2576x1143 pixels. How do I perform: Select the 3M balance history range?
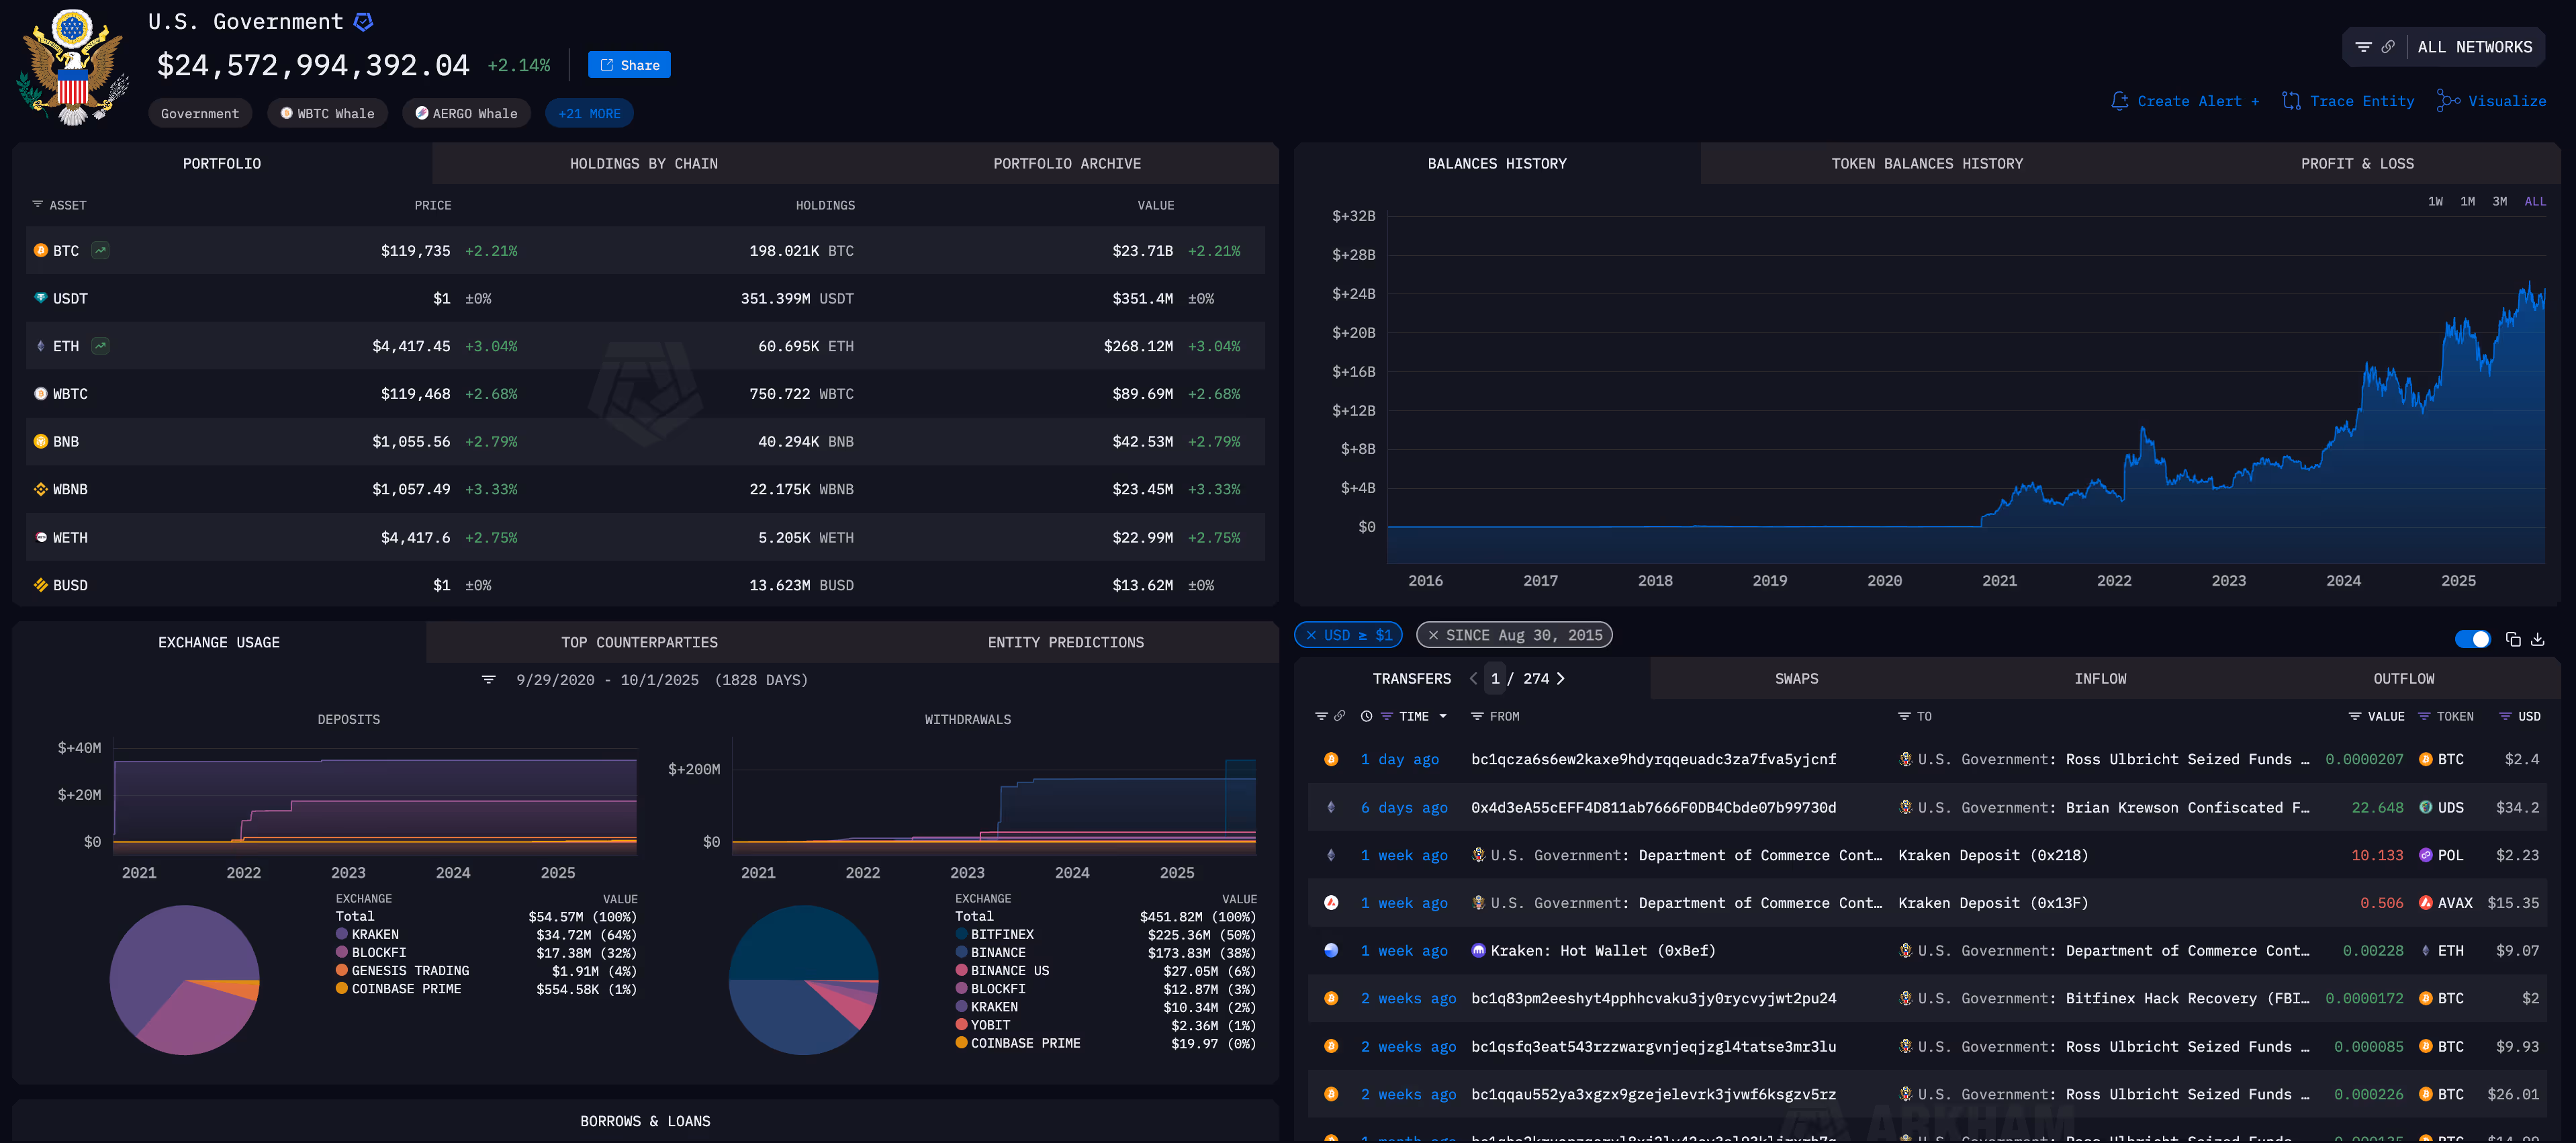2499,201
